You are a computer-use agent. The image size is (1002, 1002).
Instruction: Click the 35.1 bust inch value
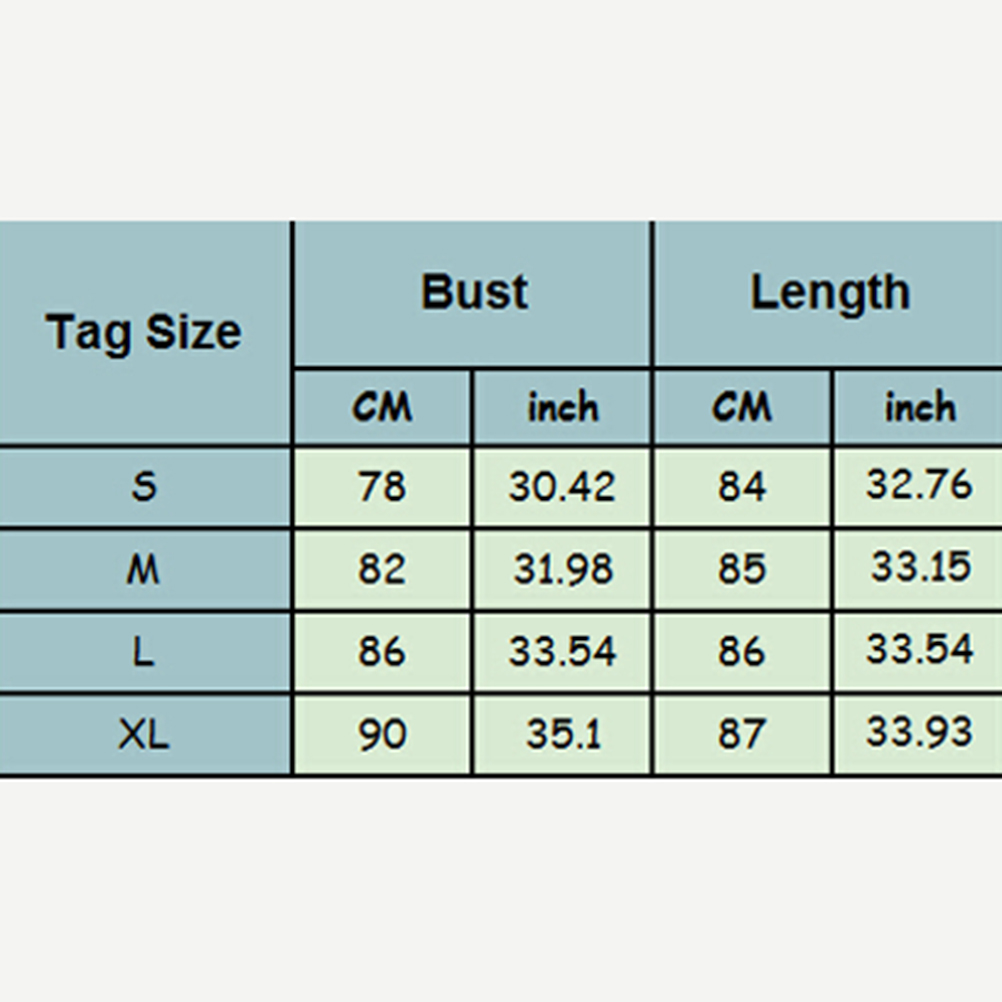coord(562,735)
